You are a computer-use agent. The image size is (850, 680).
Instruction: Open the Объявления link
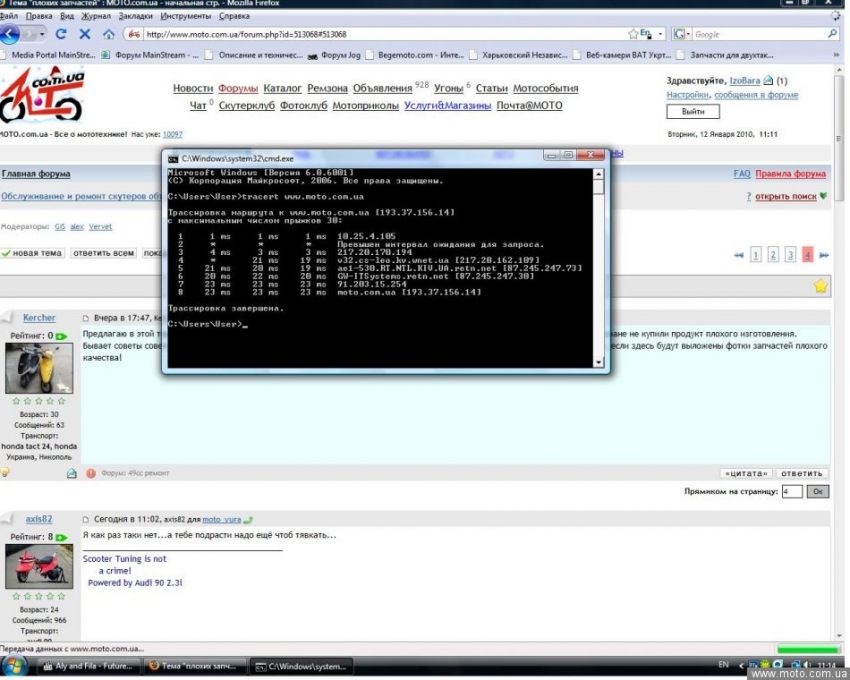tap(382, 88)
